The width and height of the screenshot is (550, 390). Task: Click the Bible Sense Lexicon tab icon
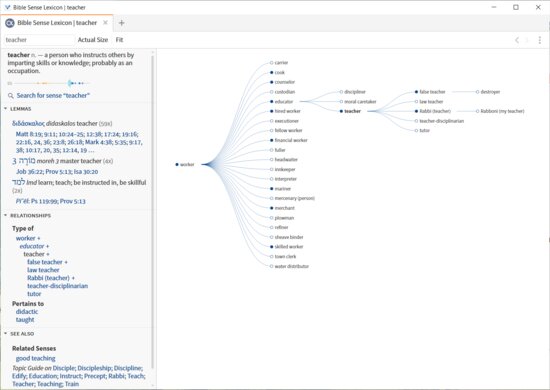coord(10,23)
